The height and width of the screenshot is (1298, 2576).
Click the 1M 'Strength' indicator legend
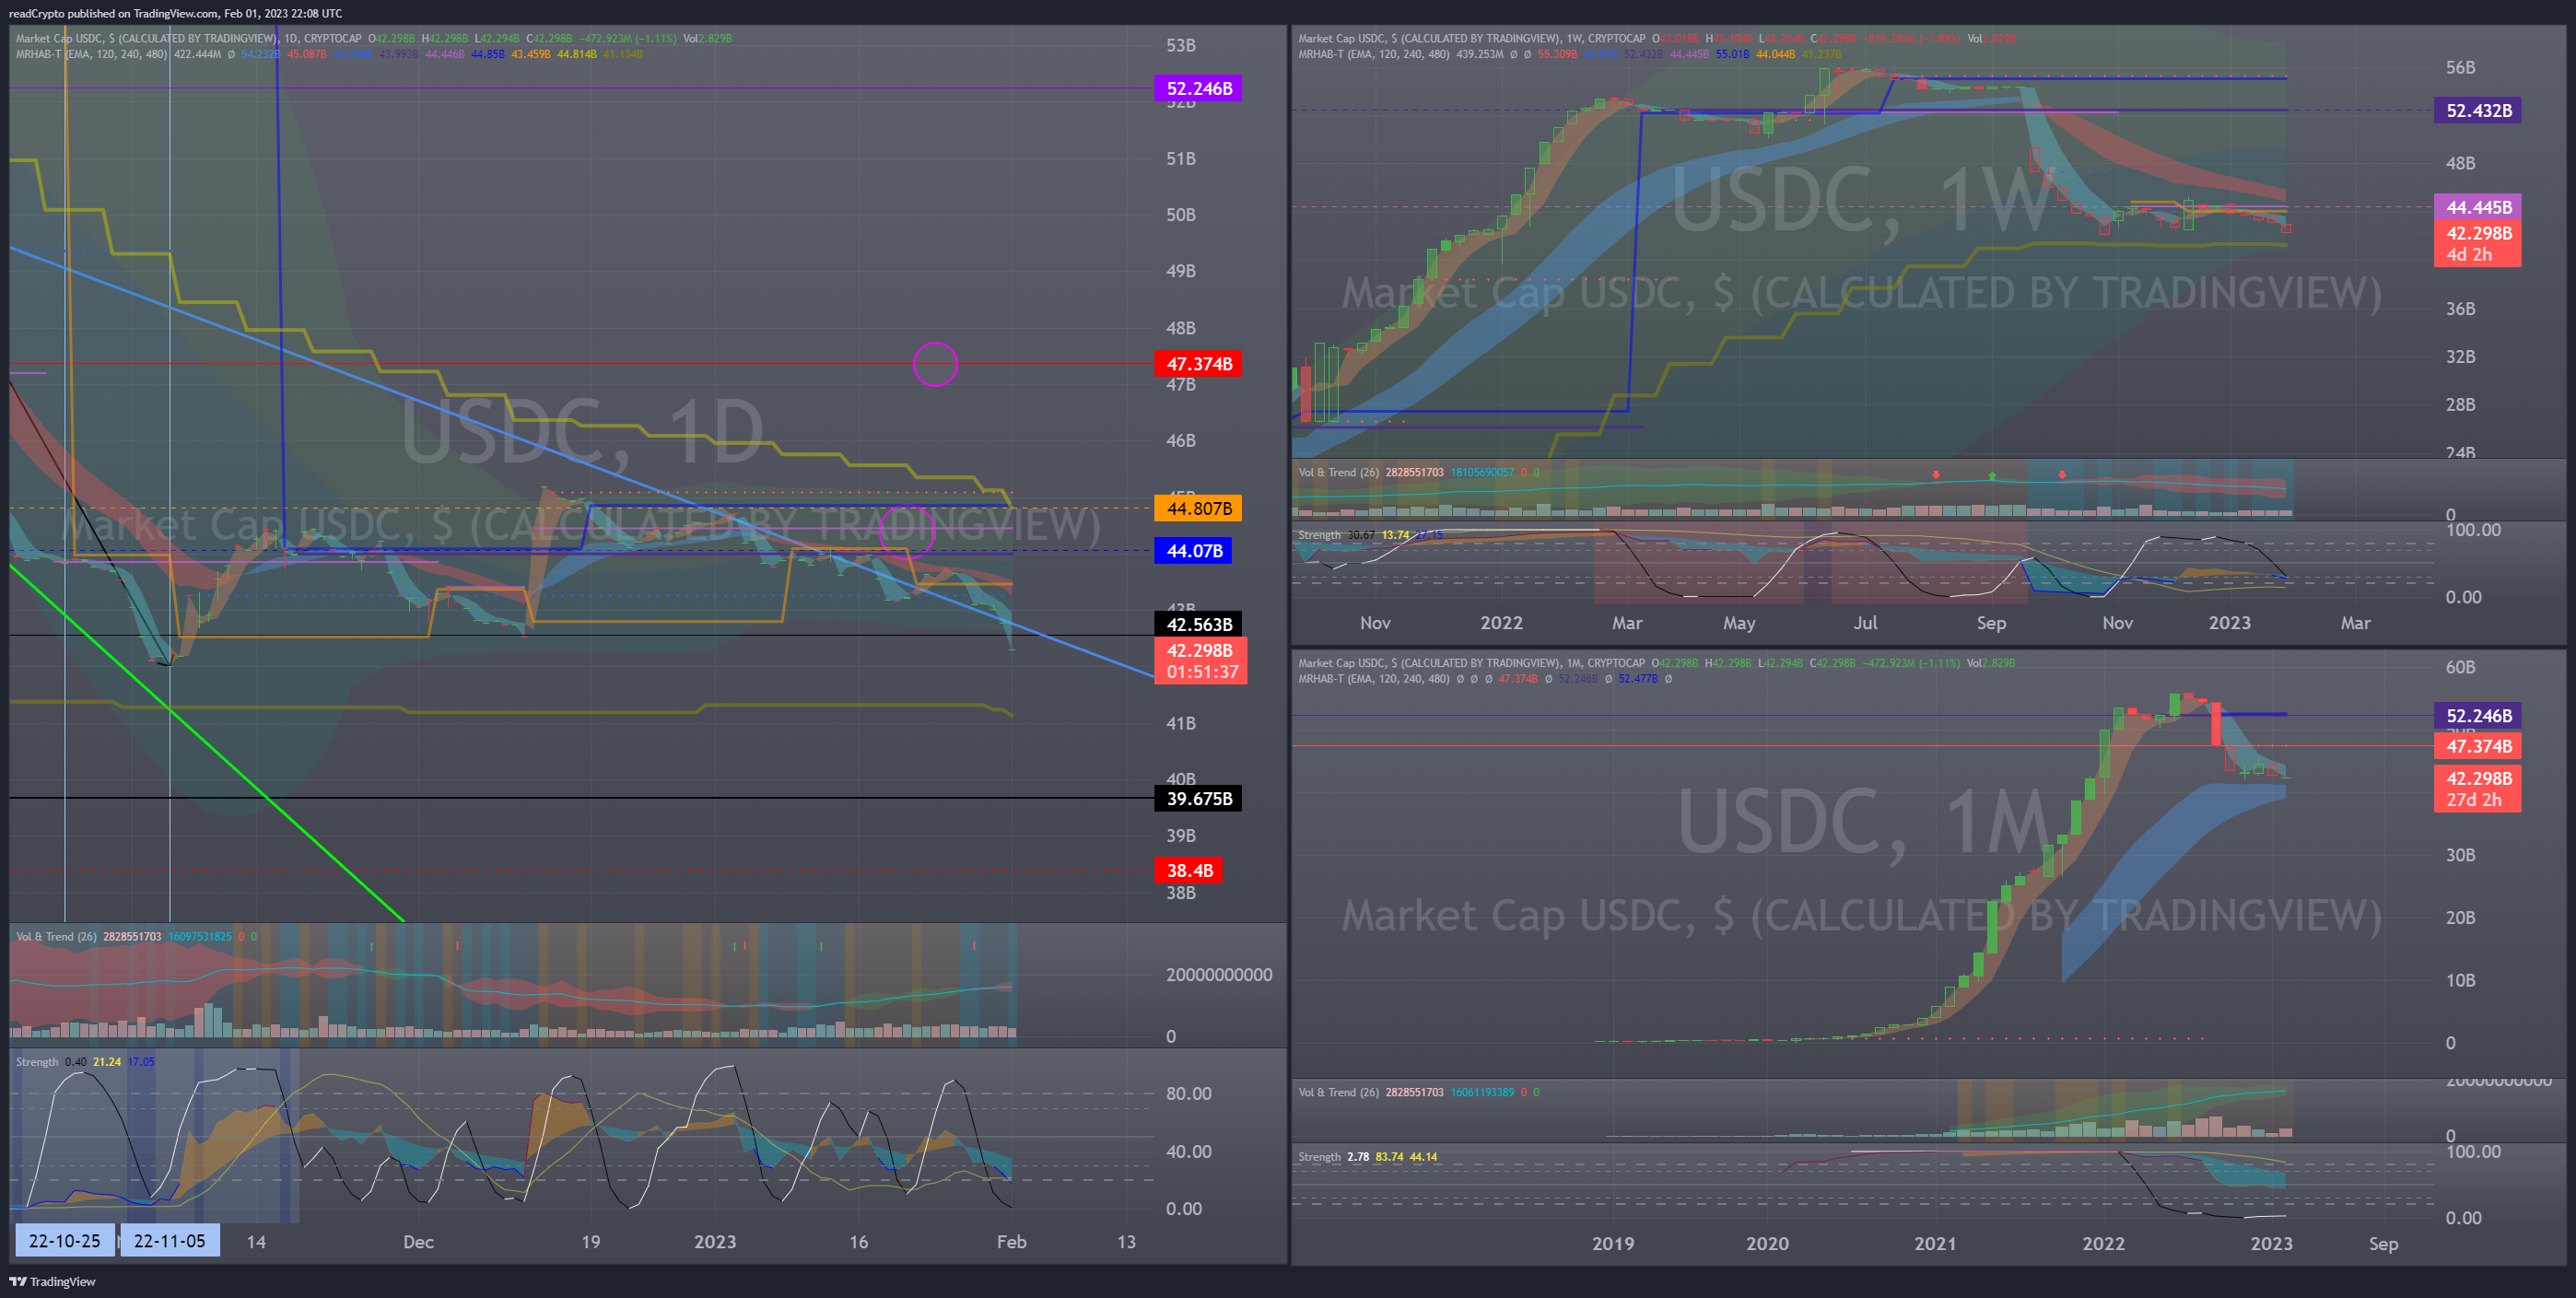(x=1319, y=1156)
